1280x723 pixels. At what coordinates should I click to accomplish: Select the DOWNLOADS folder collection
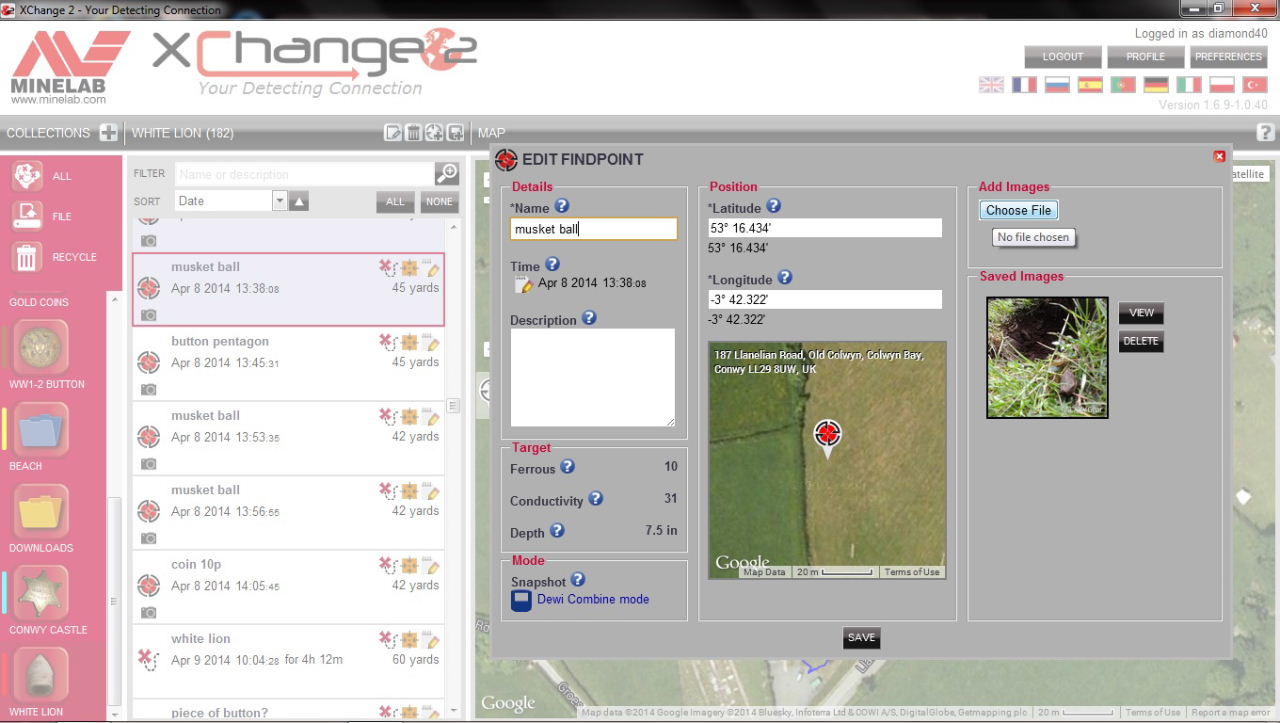click(41, 512)
